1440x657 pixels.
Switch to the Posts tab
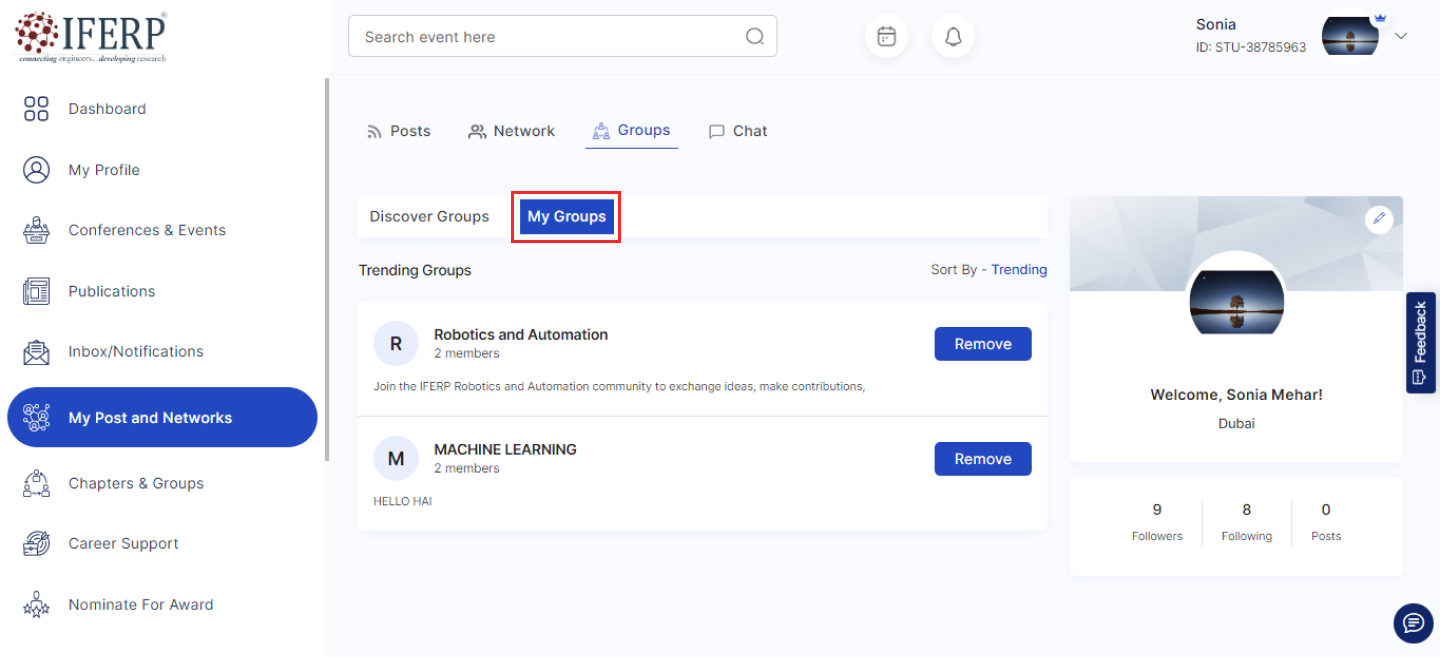(x=399, y=131)
